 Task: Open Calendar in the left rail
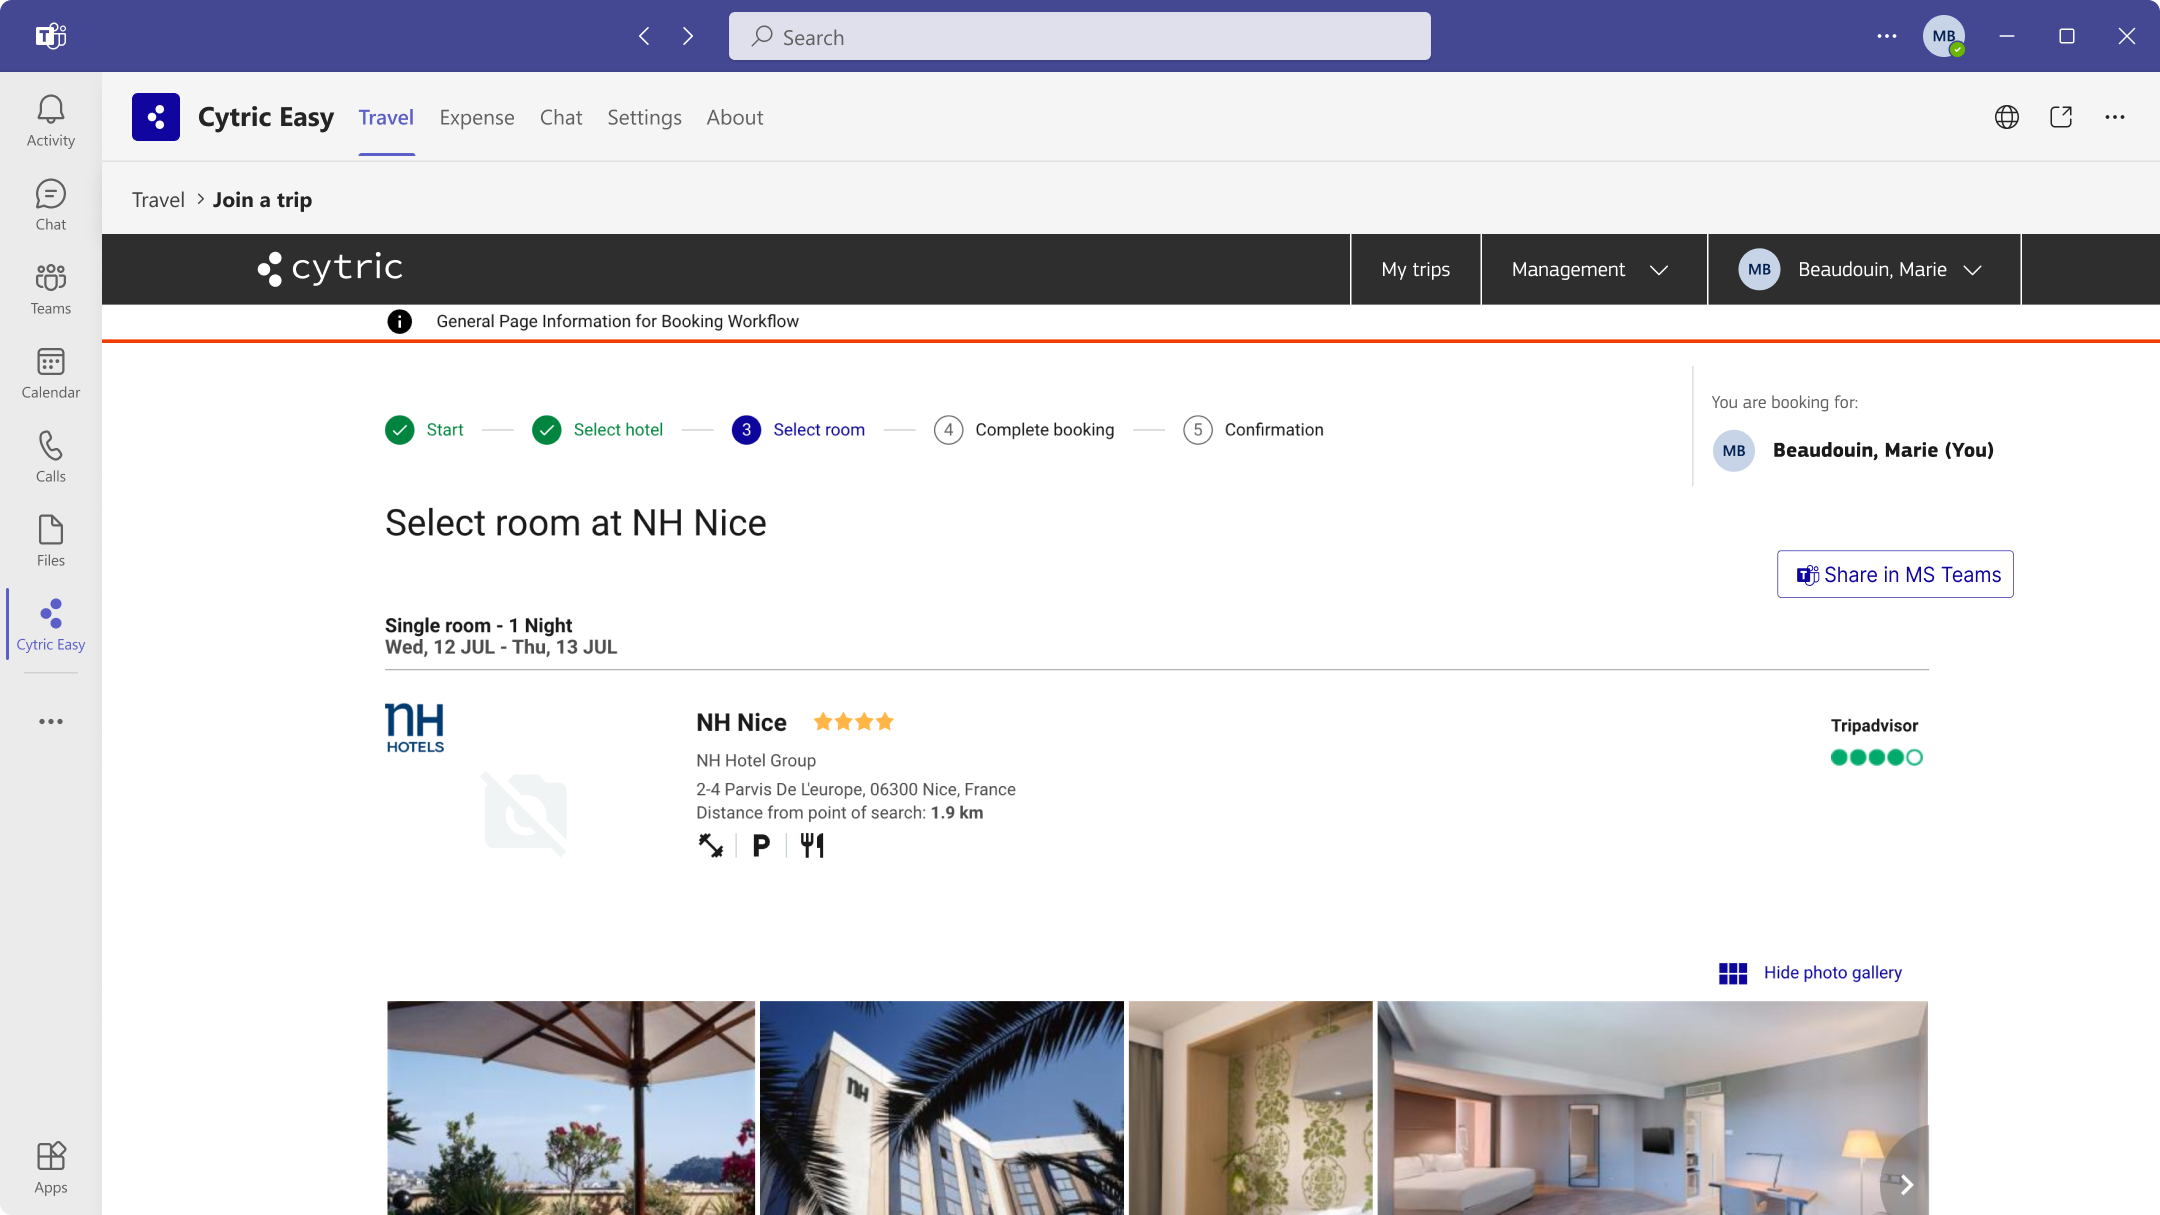[x=50, y=372]
